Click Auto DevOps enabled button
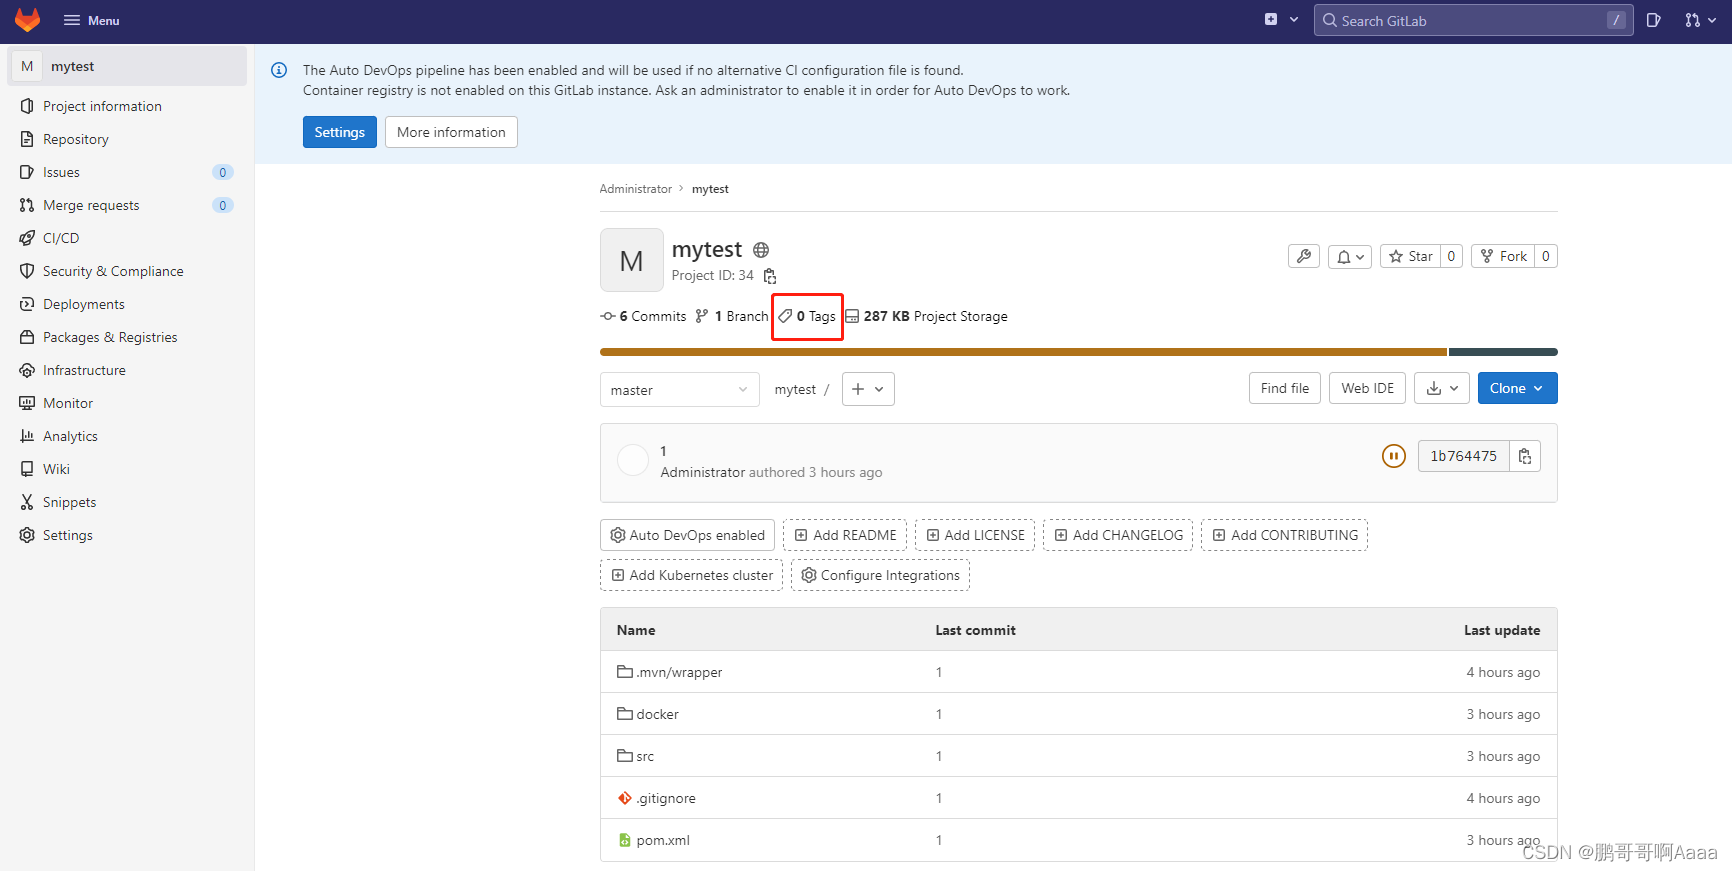1732x871 pixels. [687, 535]
